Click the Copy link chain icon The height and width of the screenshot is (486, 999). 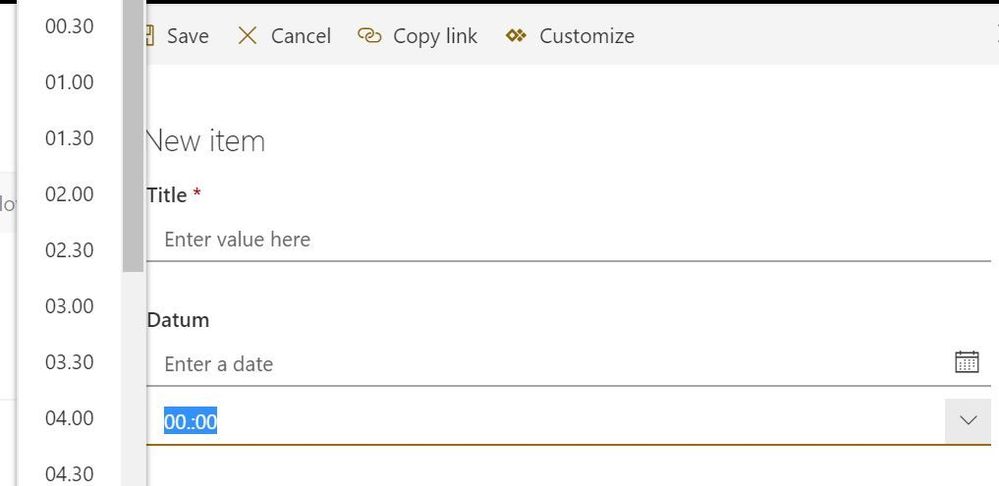tap(370, 36)
